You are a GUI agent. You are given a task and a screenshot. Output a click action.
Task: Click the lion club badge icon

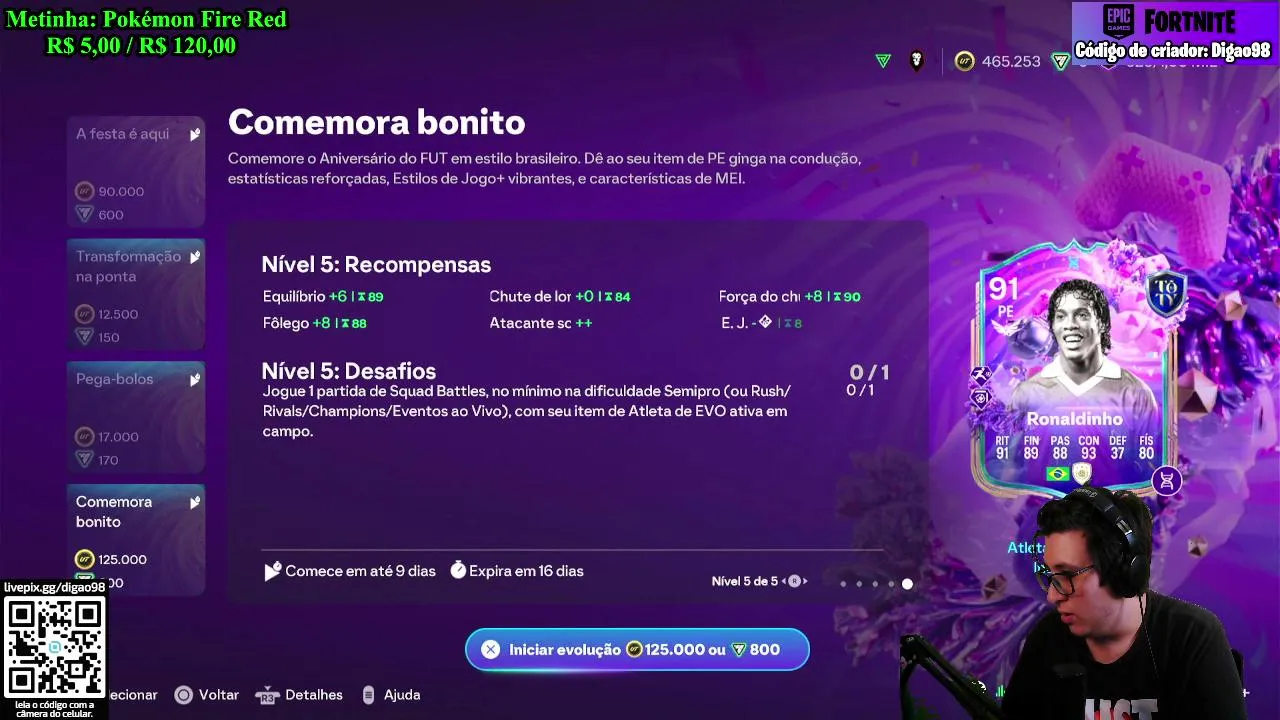(917, 61)
